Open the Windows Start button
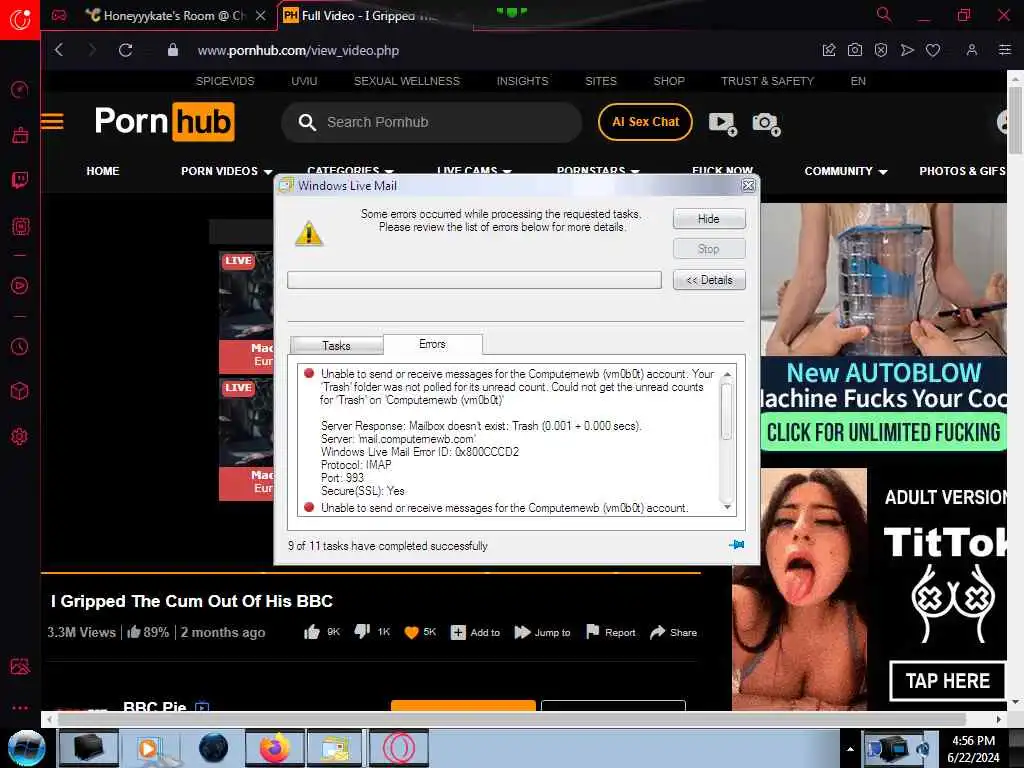Image resolution: width=1024 pixels, height=768 pixels. [x=26, y=748]
